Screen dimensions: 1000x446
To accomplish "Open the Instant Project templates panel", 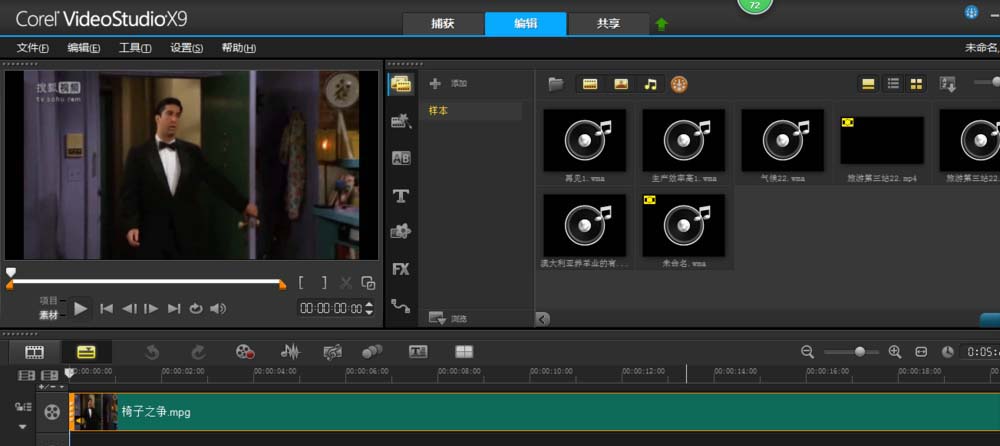I will [401, 121].
